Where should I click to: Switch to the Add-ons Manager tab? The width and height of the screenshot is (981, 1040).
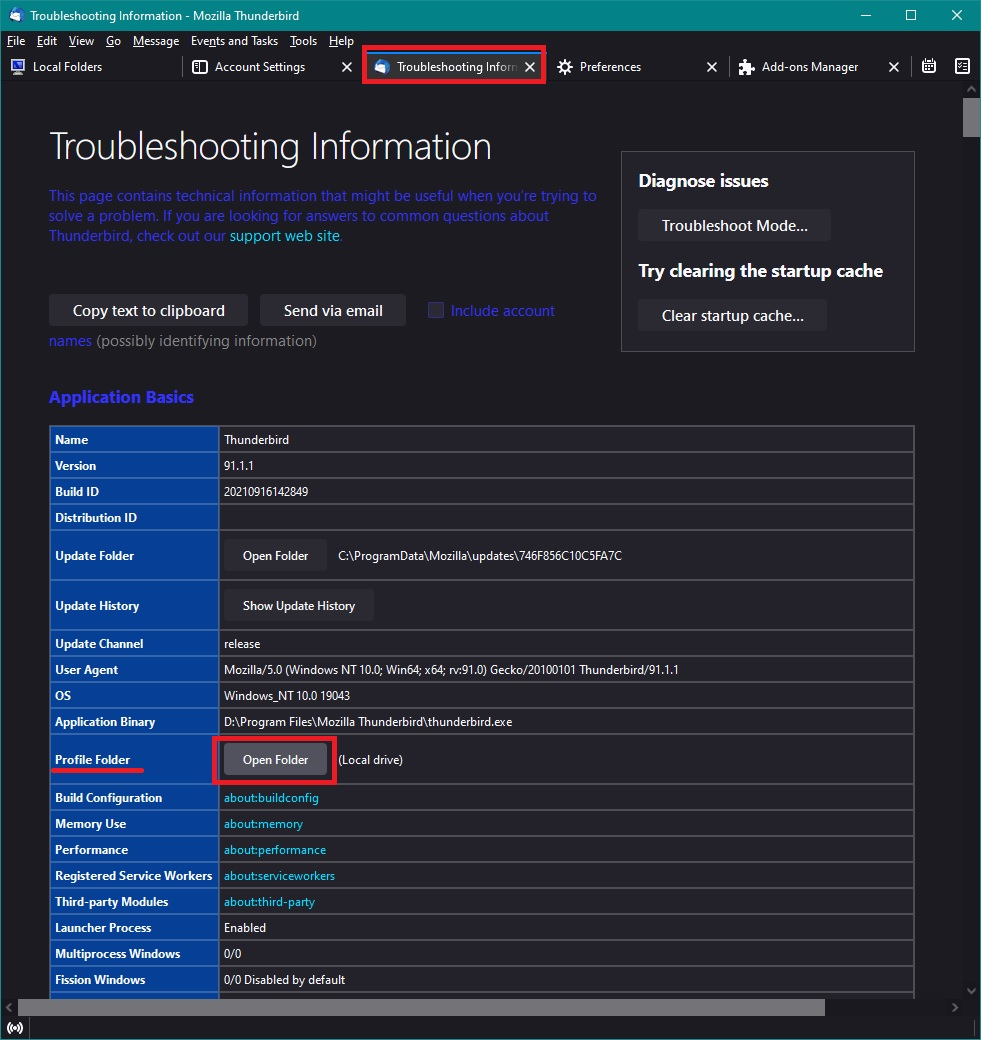coord(809,67)
